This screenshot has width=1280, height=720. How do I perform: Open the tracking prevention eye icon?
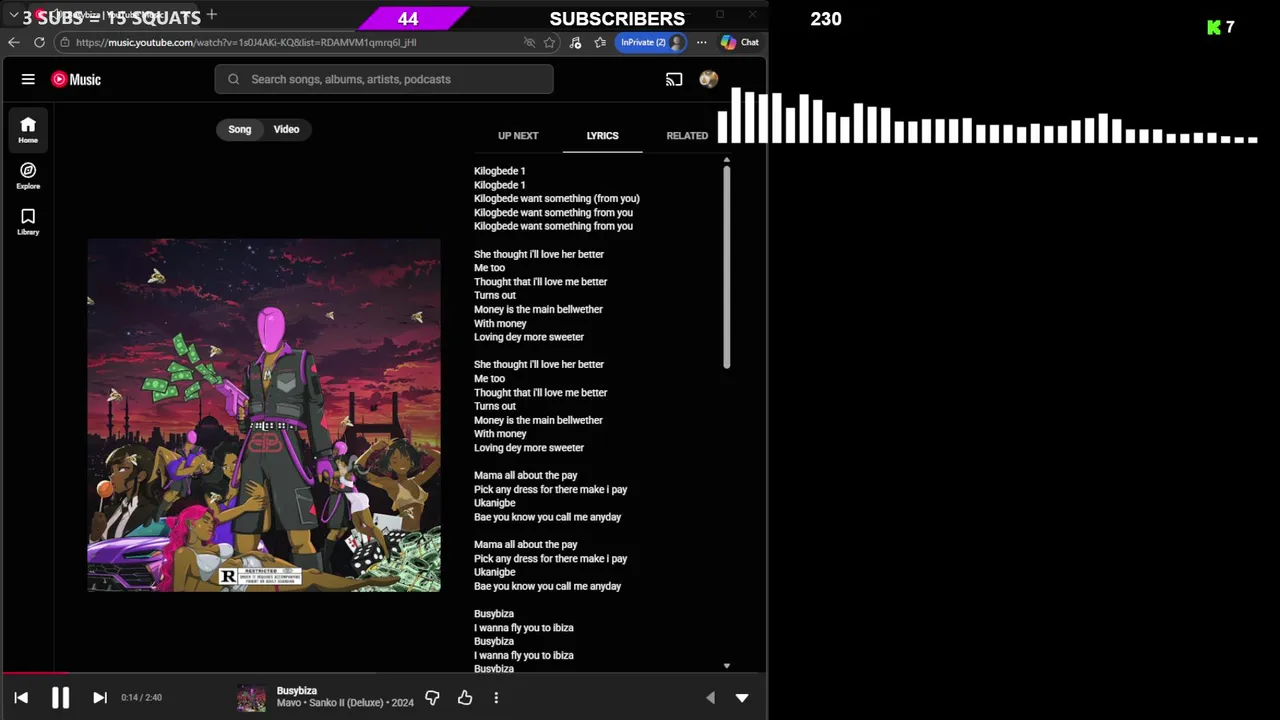click(529, 42)
